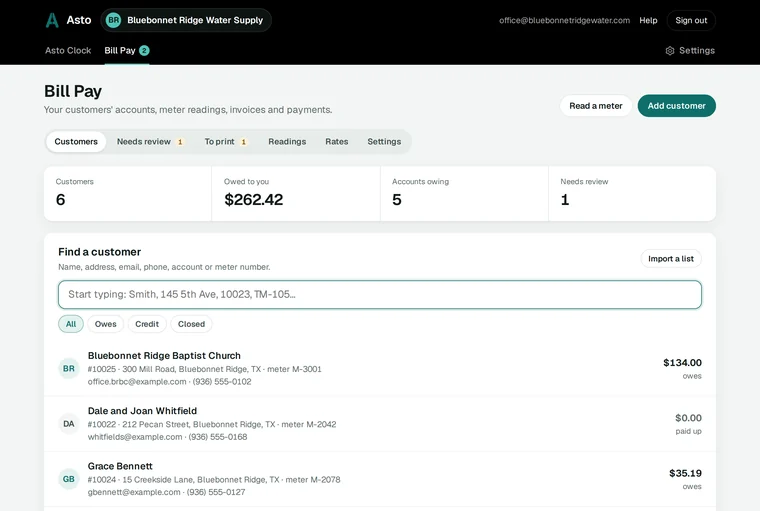Open Bluebonnet Ridge Baptist Church customer

pos(380,368)
